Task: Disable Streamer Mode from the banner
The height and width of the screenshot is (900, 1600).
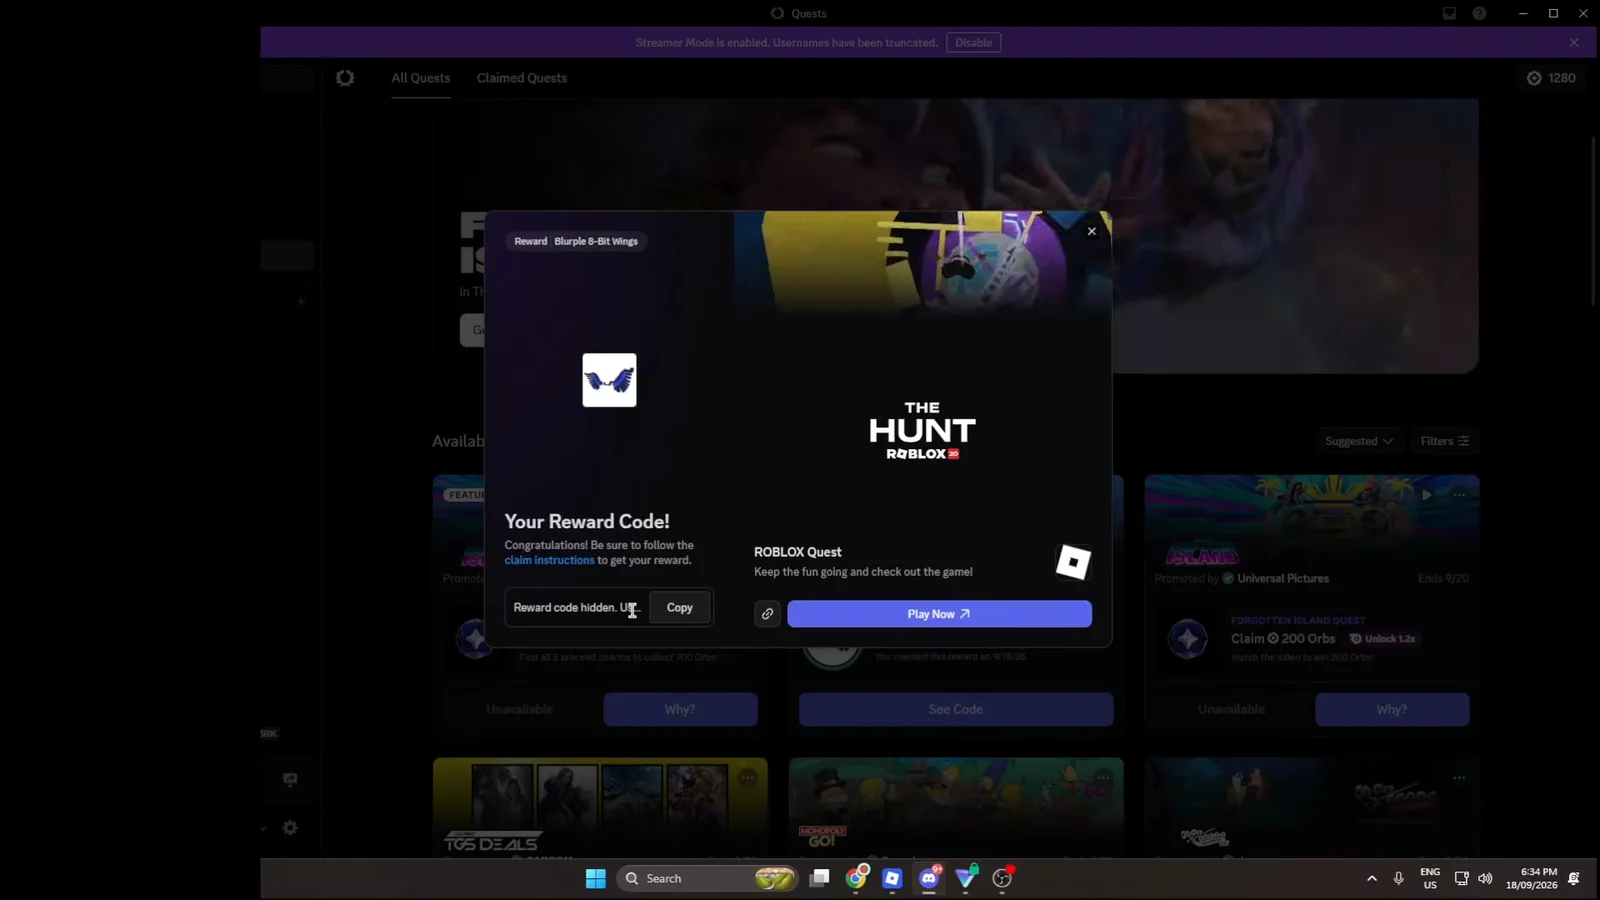Action: point(973,42)
